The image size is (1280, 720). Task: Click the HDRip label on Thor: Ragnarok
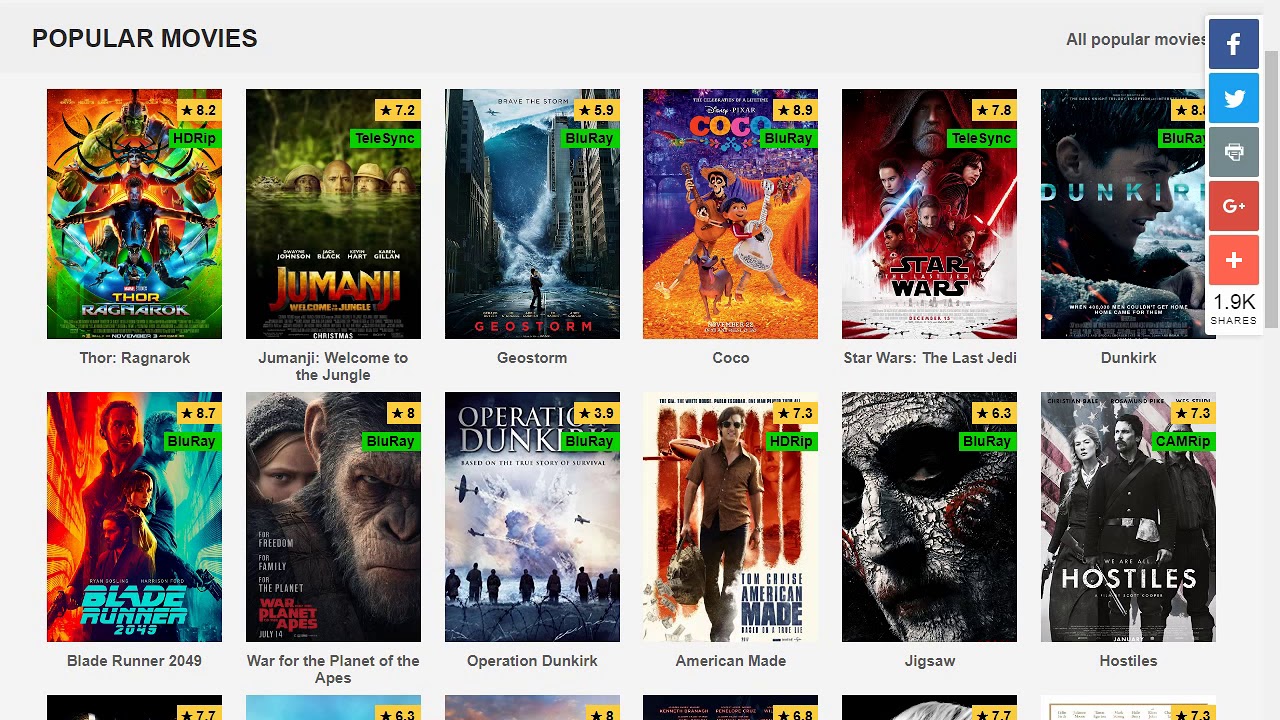pyautogui.click(x=194, y=138)
